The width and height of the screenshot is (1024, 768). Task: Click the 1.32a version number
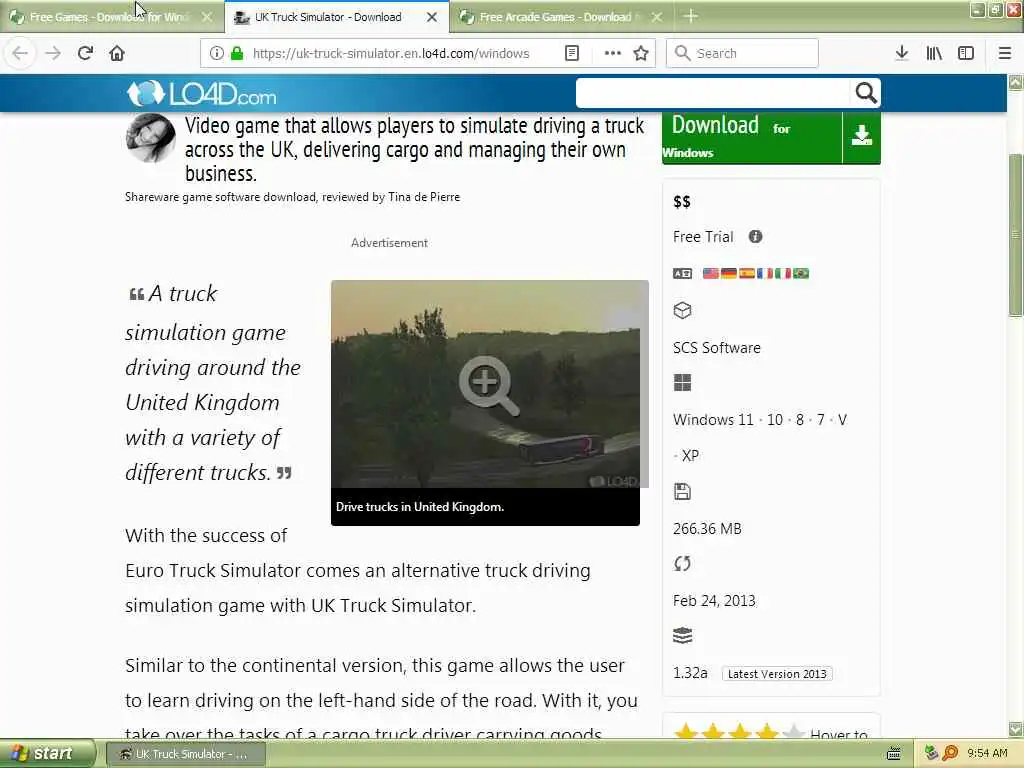coord(690,673)
